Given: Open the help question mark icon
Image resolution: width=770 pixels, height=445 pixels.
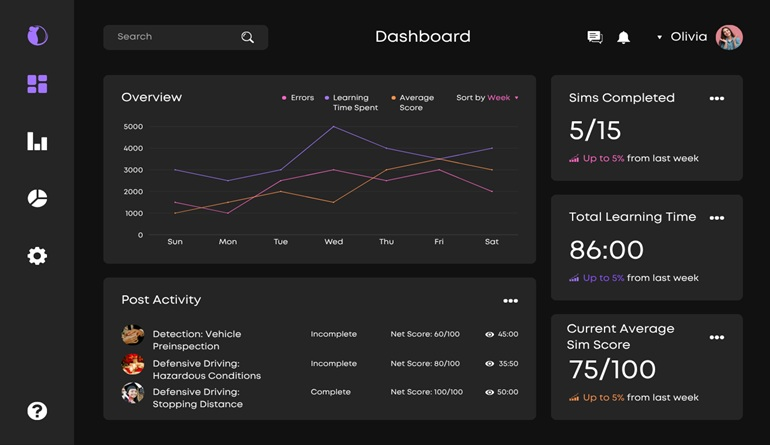Looking at the screenshot, I should click(x=37, y=411).
